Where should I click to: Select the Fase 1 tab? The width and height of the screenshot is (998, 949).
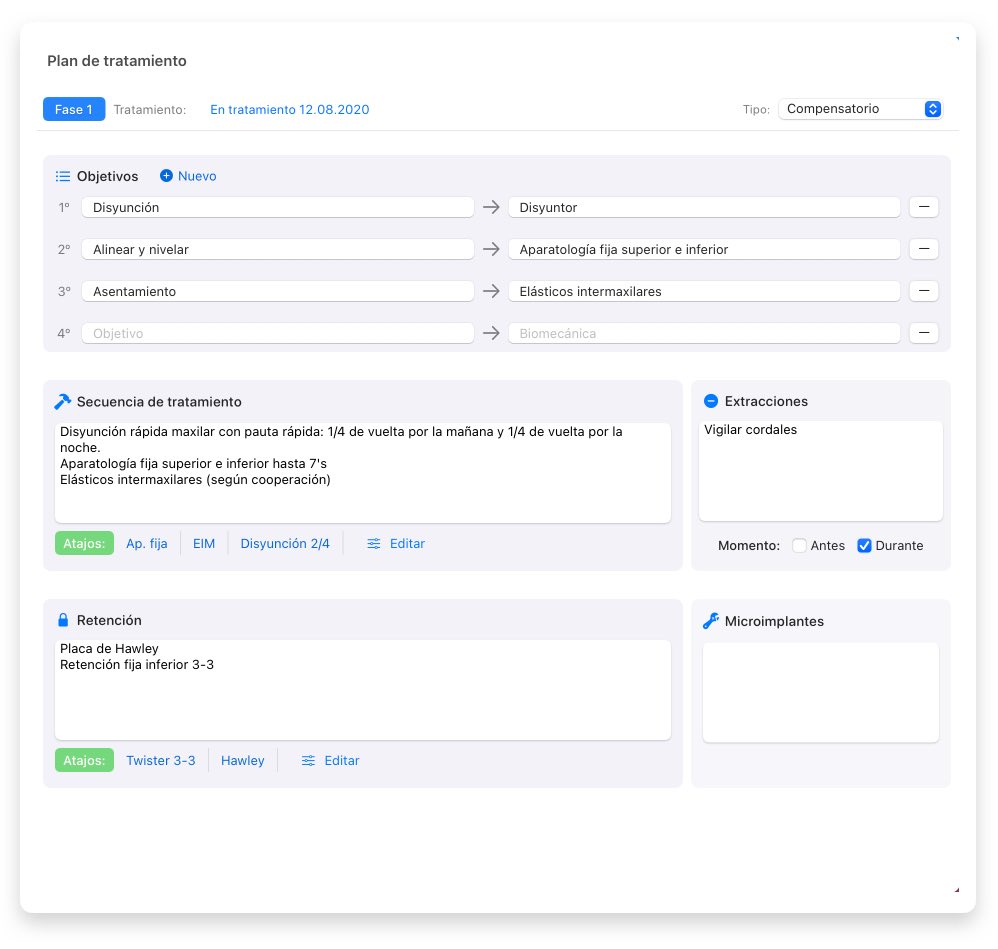(x=74, y=109)
